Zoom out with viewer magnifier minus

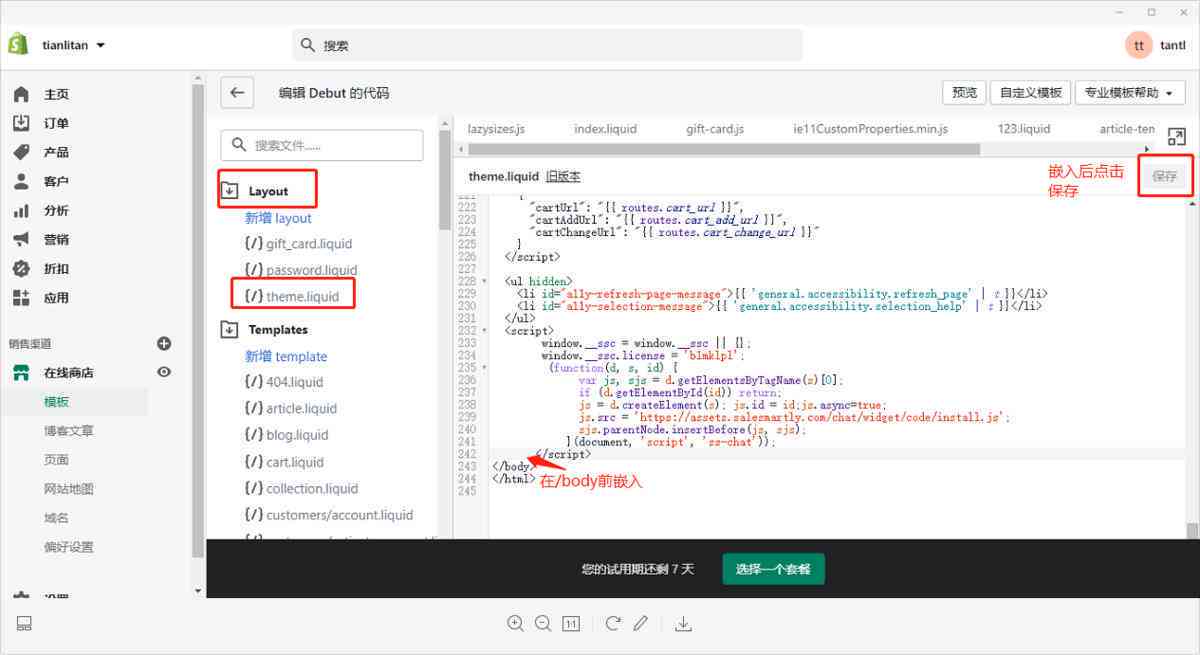pos(543,623)
